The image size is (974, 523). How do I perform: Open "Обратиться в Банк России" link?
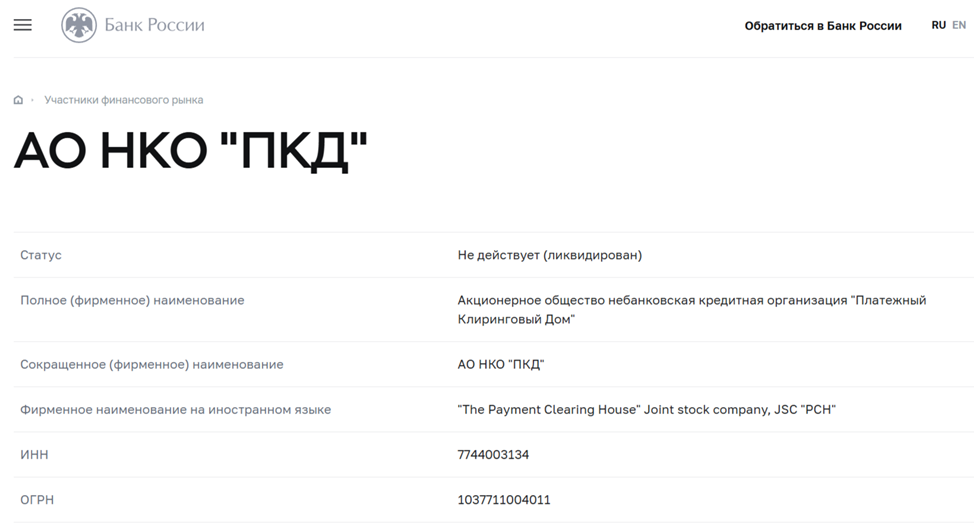click(822, 26)
